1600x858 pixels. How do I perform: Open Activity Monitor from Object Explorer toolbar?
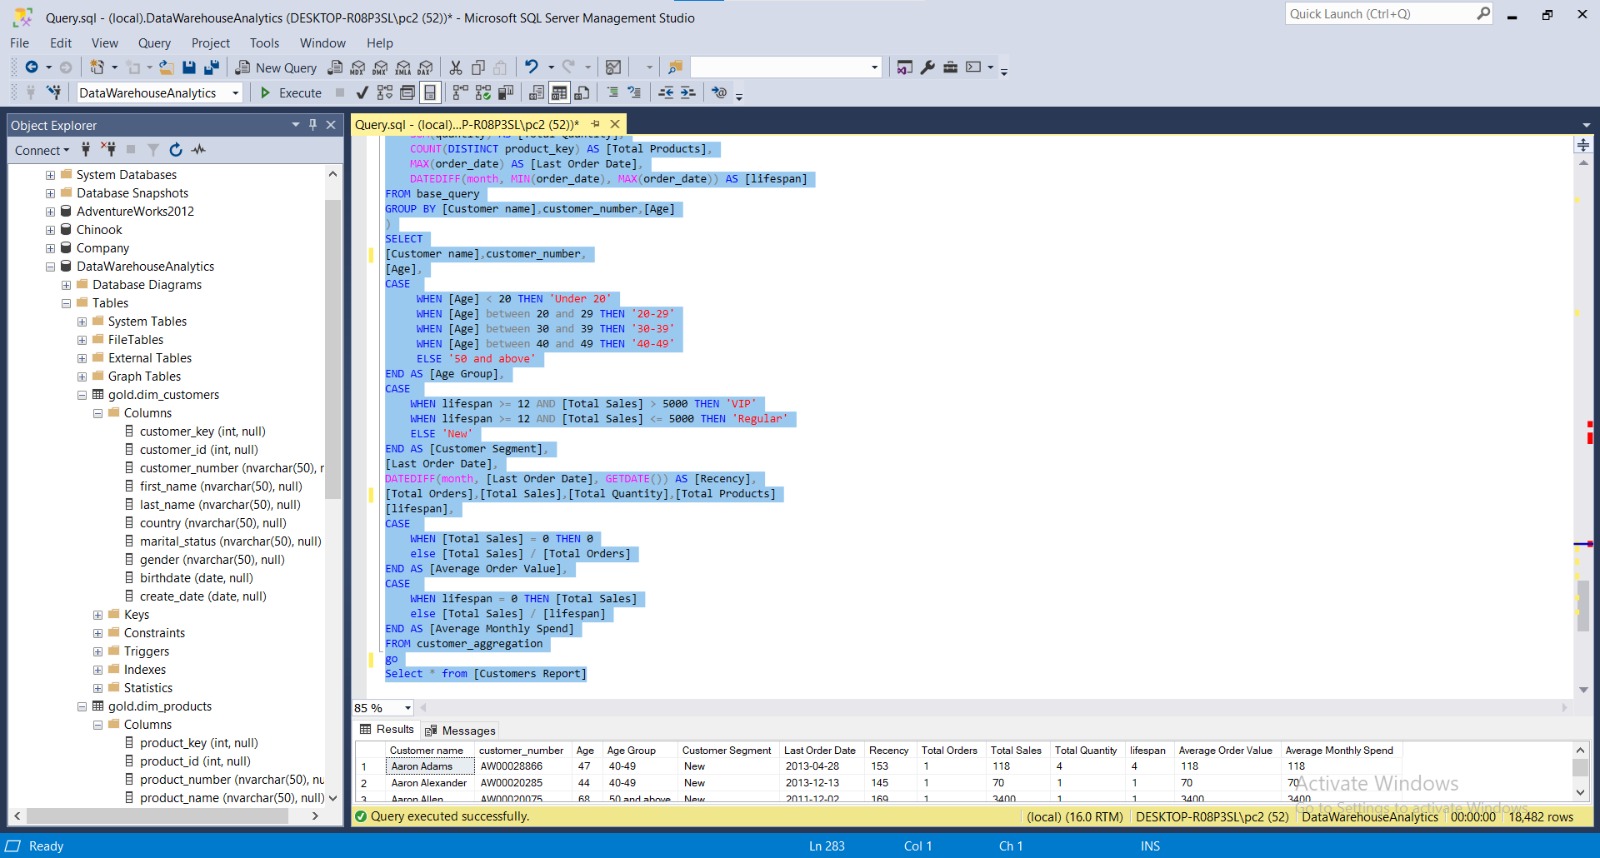pos(199,150)
